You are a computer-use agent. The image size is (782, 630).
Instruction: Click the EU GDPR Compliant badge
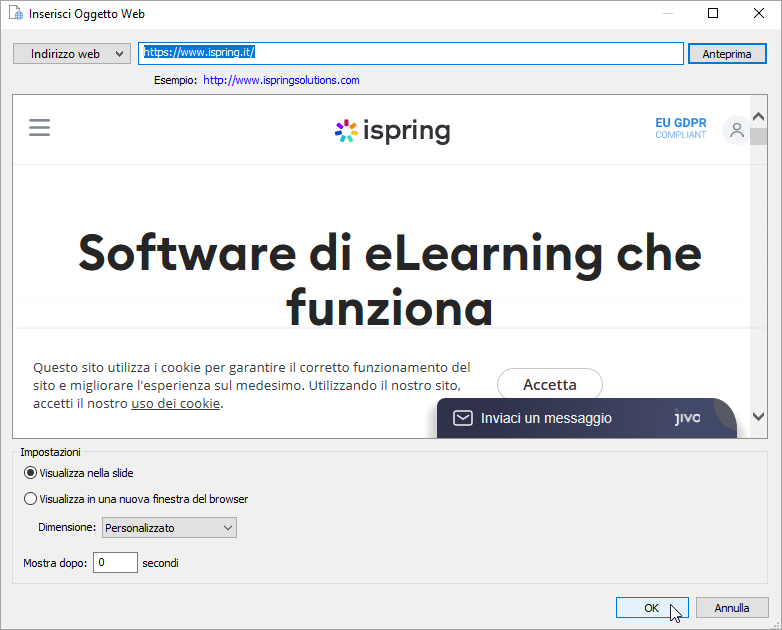coord(680,128)
